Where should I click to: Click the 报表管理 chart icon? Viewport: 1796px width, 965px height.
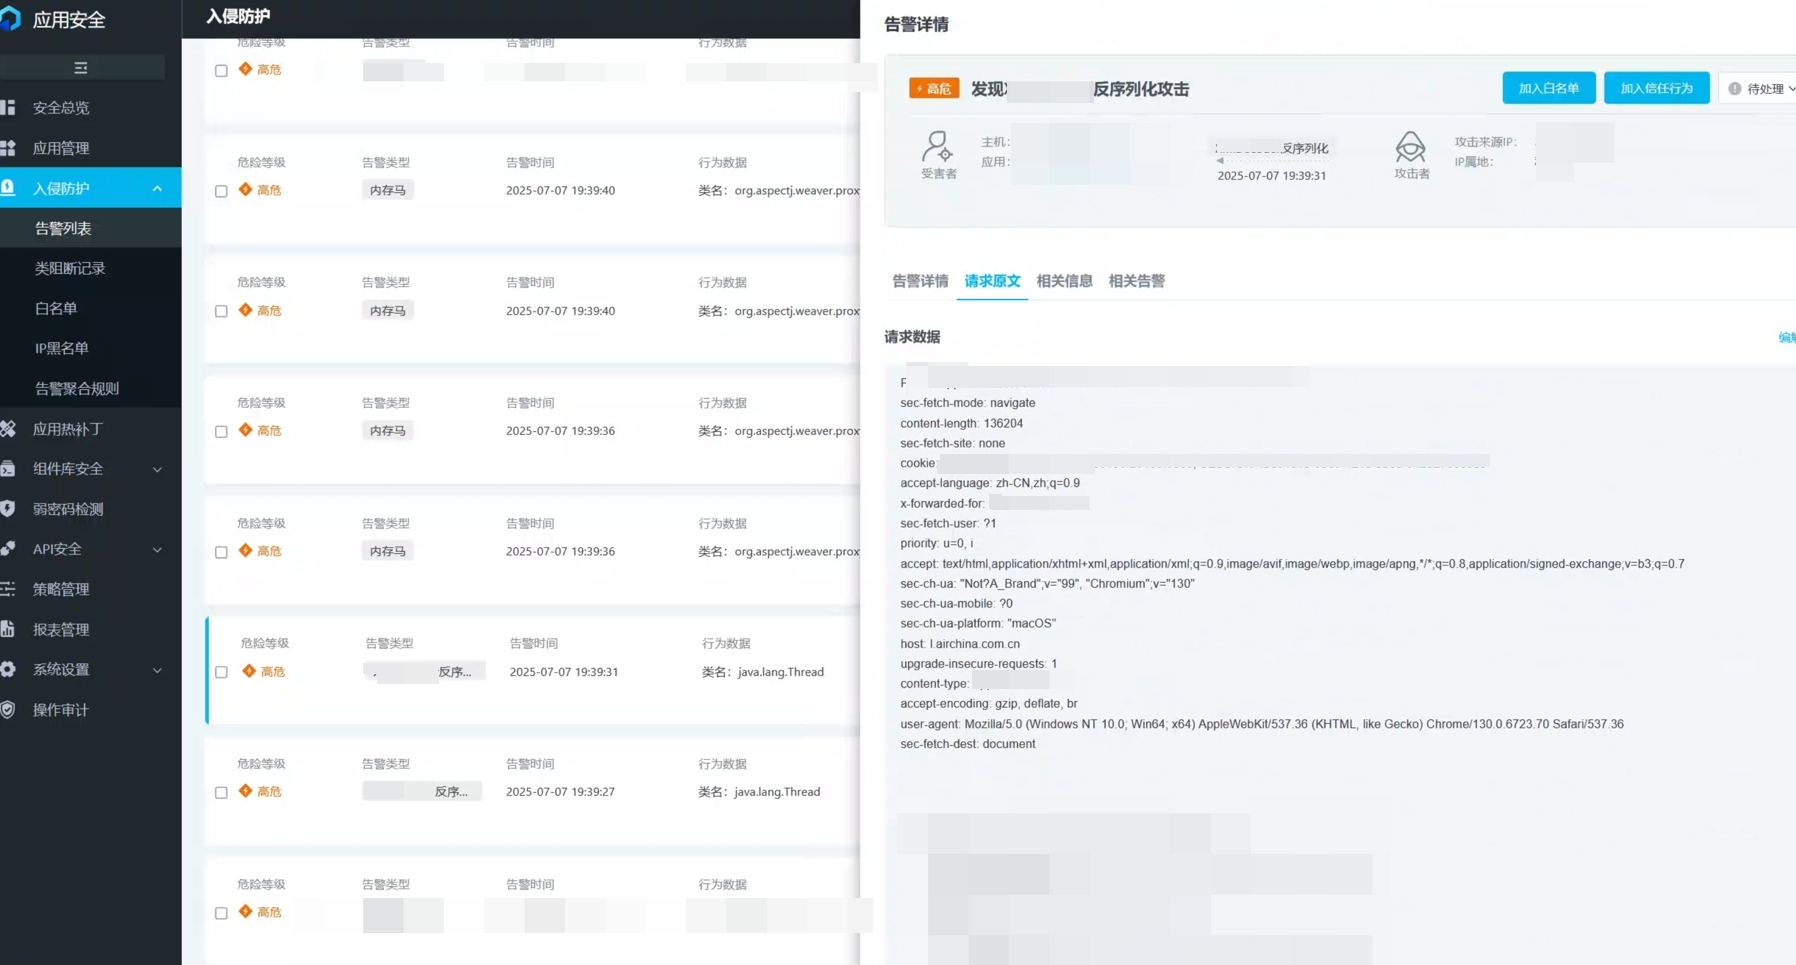[8, 629]
